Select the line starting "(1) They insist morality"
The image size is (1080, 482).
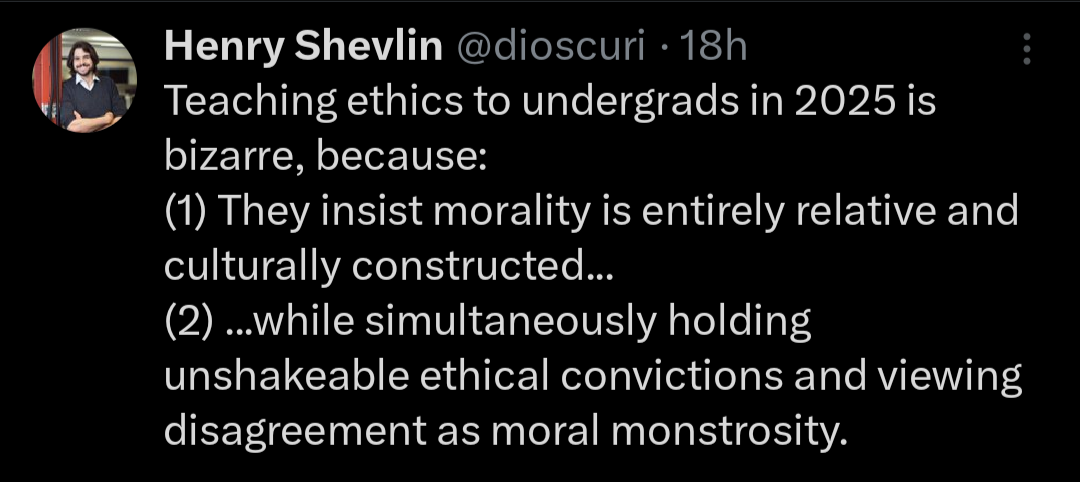pyautogui.click(x=590, y=212)
